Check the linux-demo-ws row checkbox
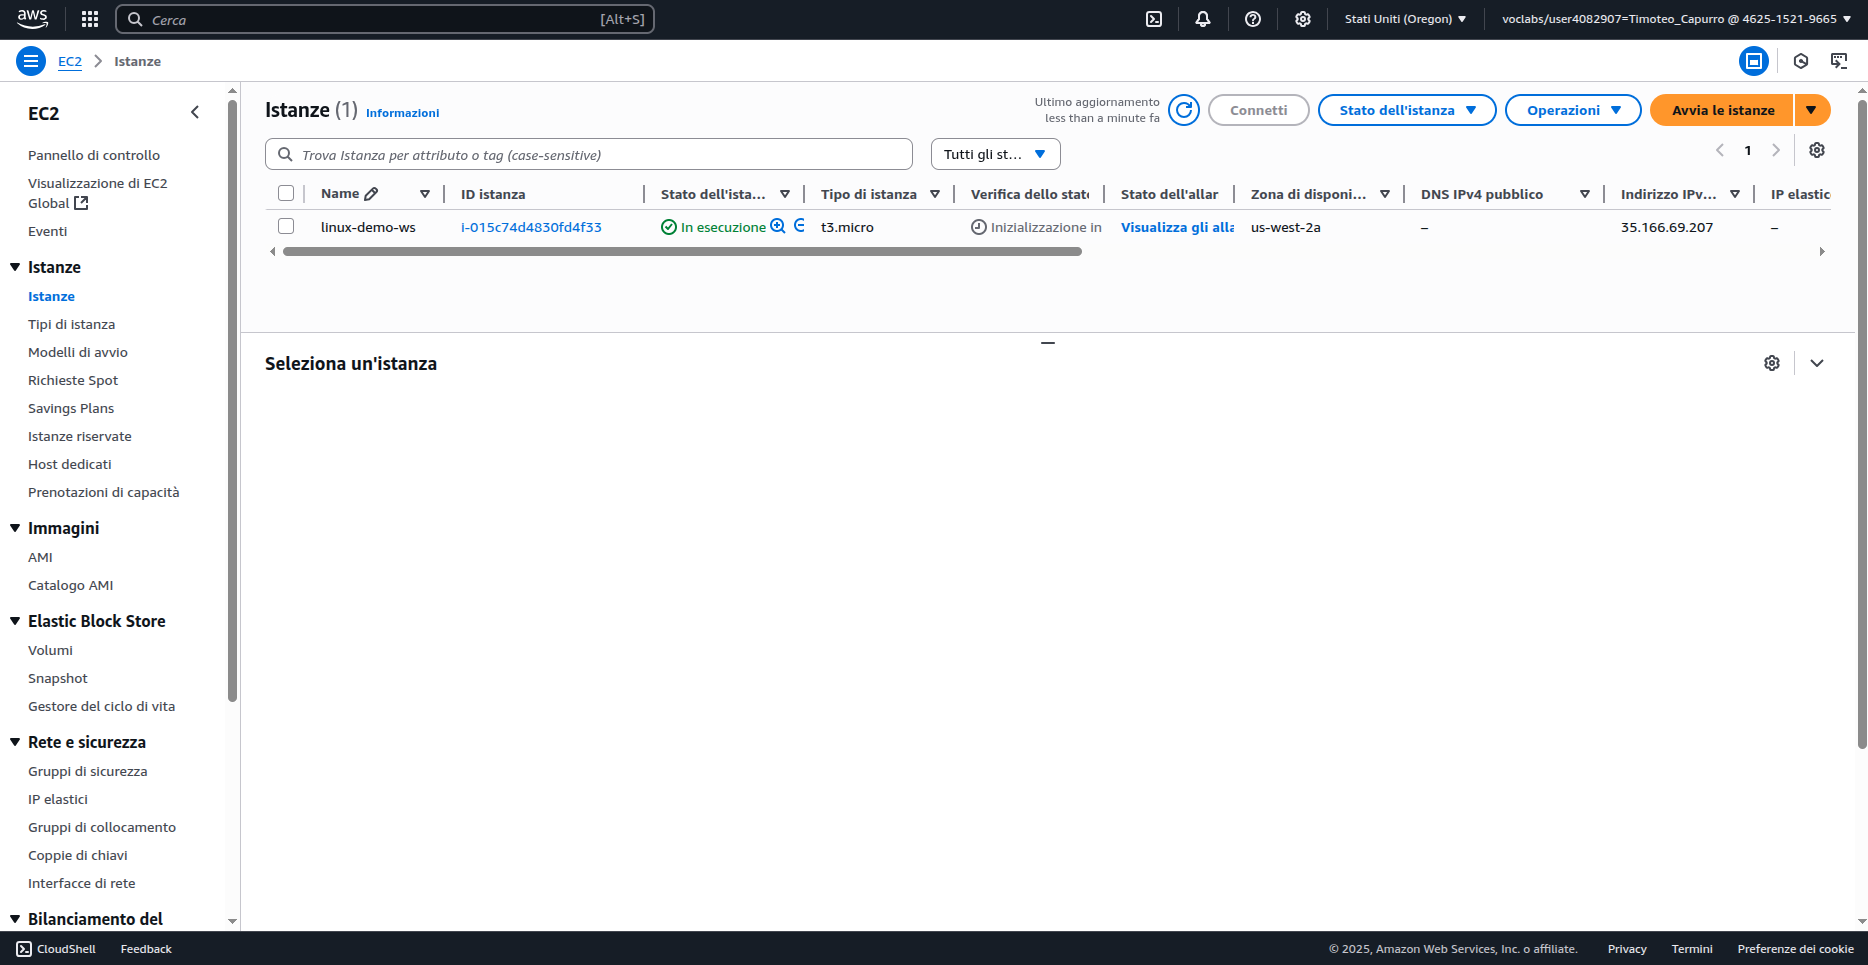The image size is (1868, 965). [286, 226]
